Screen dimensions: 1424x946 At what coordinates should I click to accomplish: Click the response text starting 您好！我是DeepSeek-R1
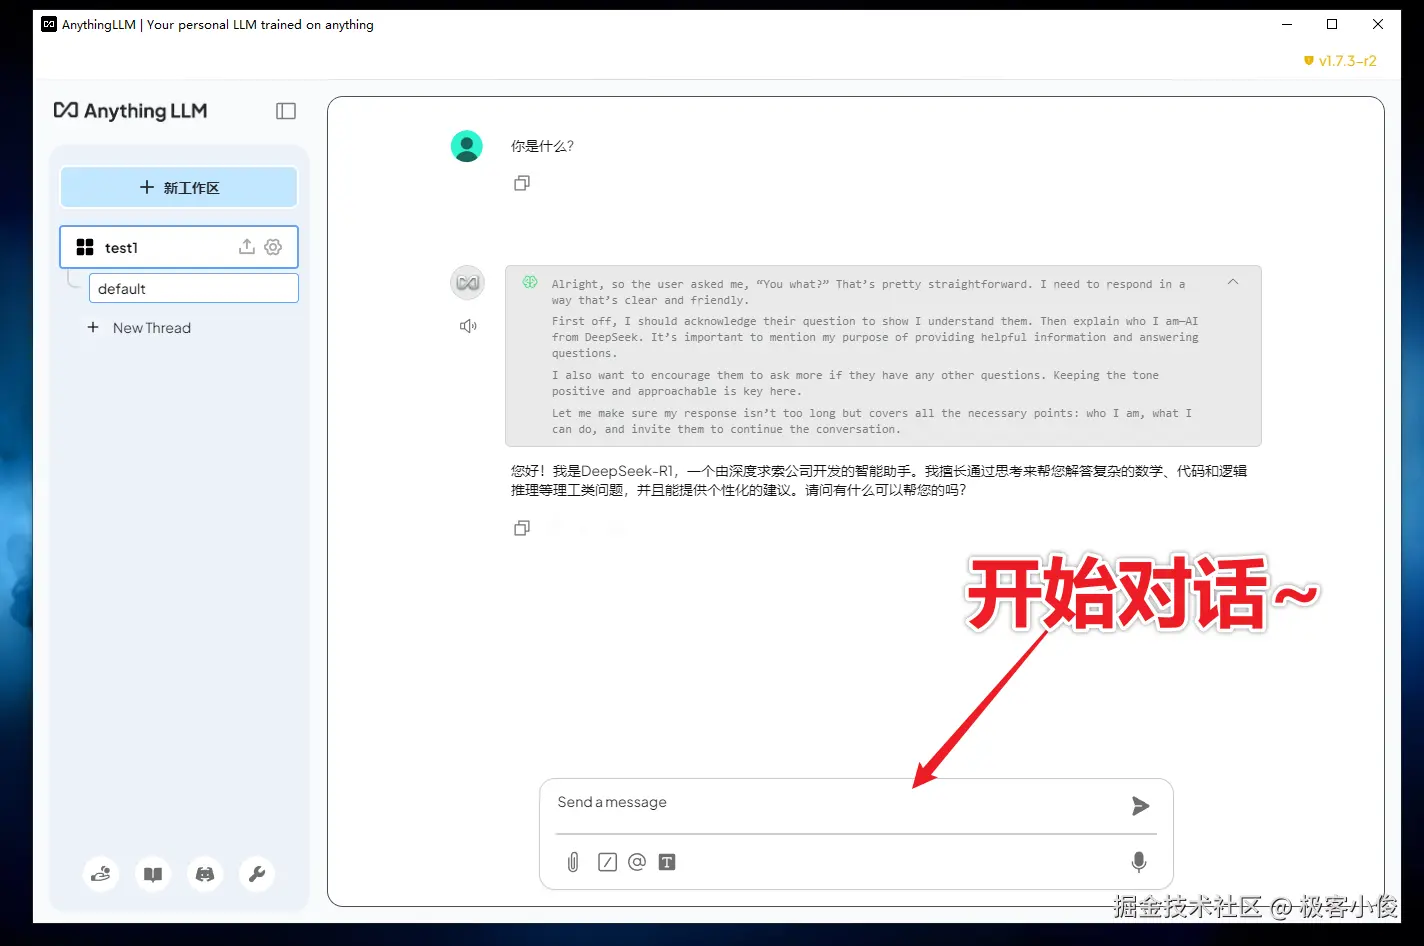coord(879,481)
